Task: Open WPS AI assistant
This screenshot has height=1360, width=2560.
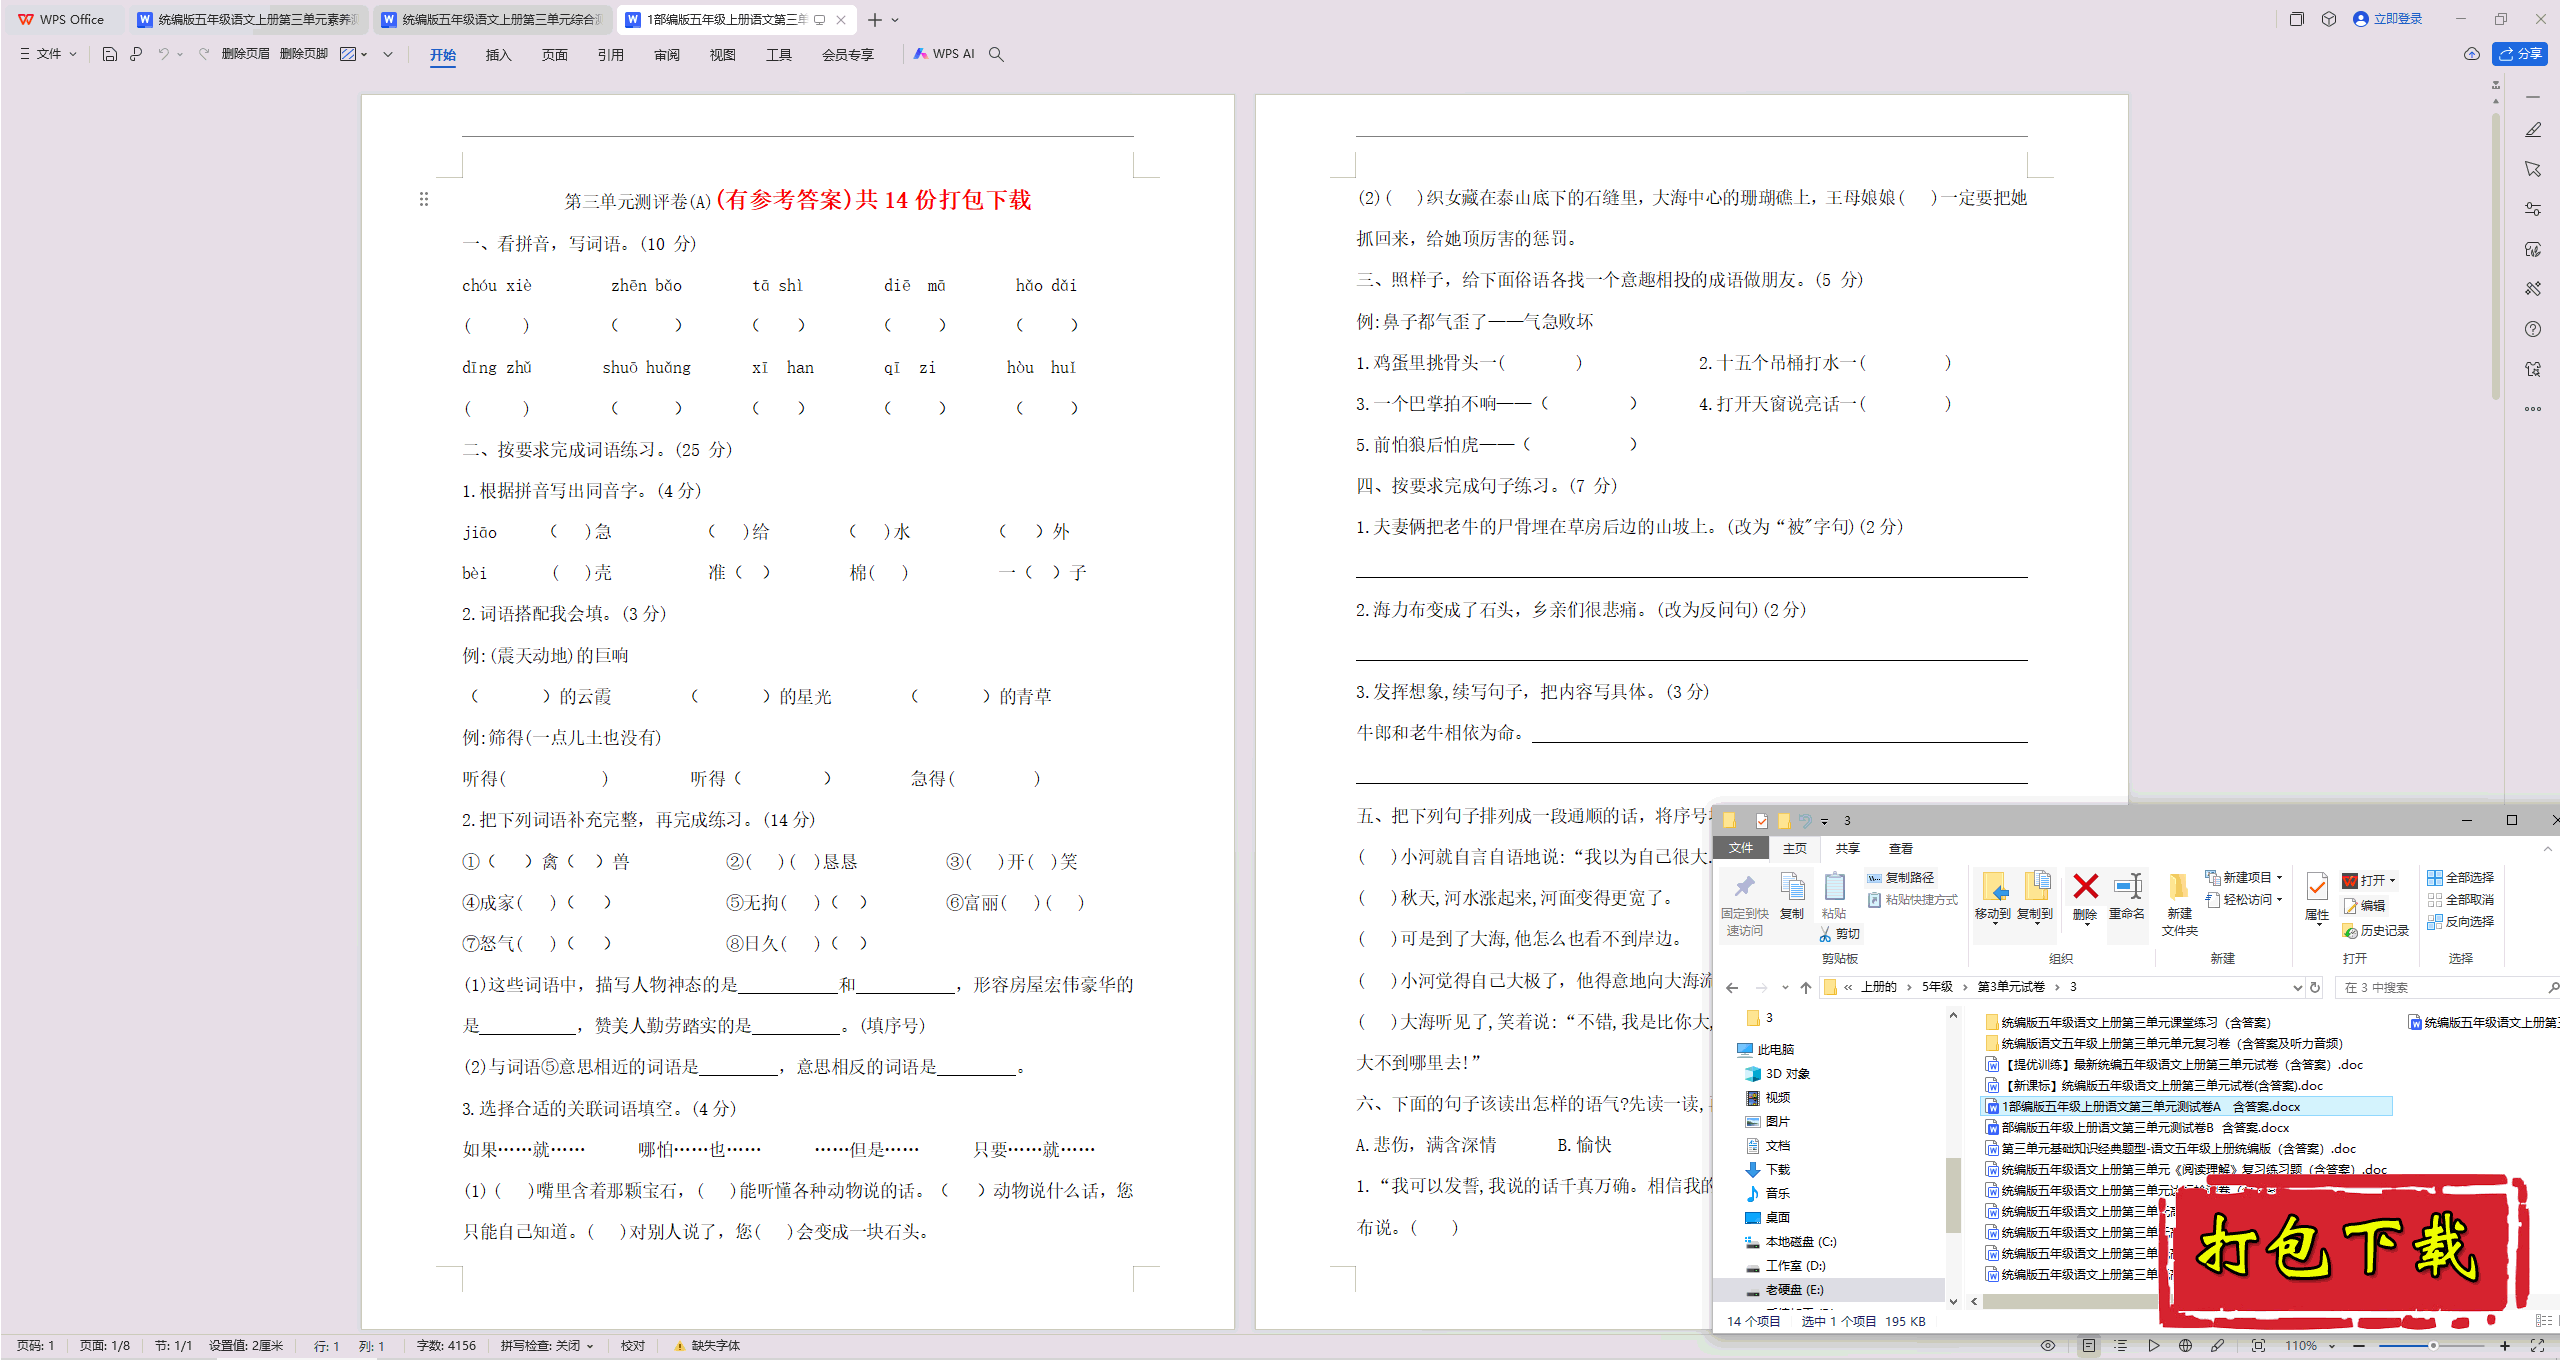Action: 944,54
